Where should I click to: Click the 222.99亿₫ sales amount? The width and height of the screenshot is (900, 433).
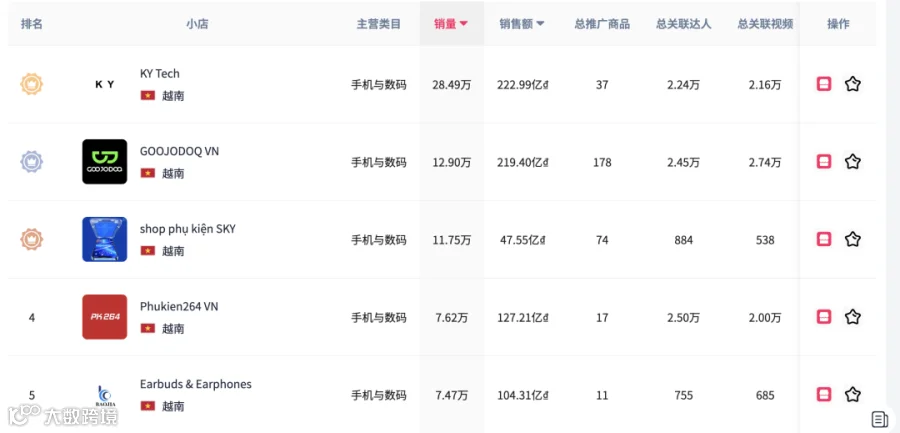coord(523,85)
